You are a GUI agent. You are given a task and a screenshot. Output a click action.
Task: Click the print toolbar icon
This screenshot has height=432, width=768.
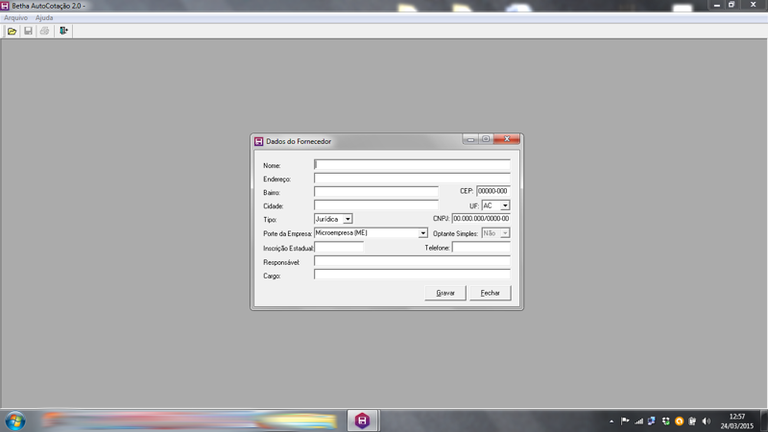tap(45, 31)
